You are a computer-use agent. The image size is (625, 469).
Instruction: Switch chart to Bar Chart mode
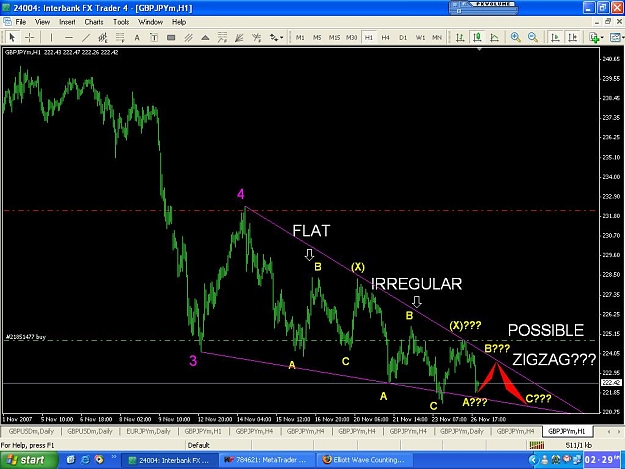(460, 37)
